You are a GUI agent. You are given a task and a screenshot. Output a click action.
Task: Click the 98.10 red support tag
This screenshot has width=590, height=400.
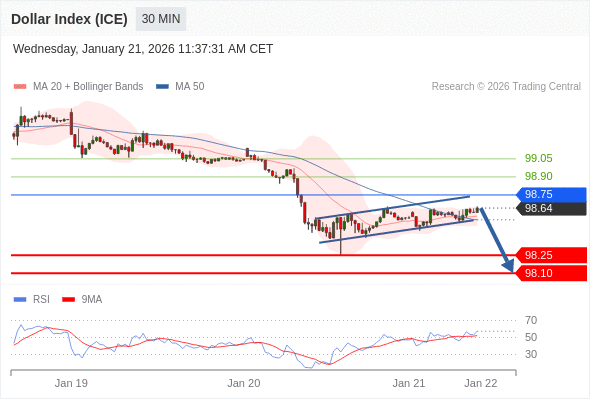tap(551, 273)
